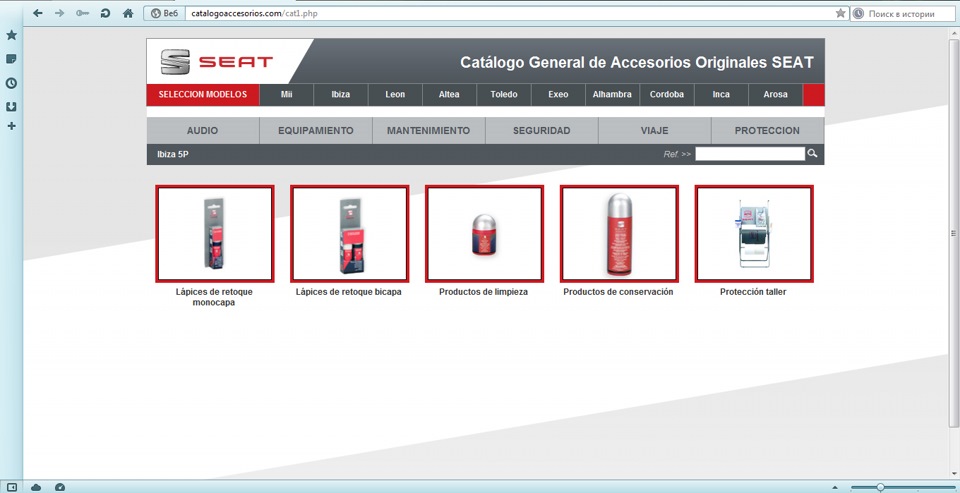Open Productos de limpieza thumbnail
Screen dimensions: 960x493
click(x=484, y=233)
